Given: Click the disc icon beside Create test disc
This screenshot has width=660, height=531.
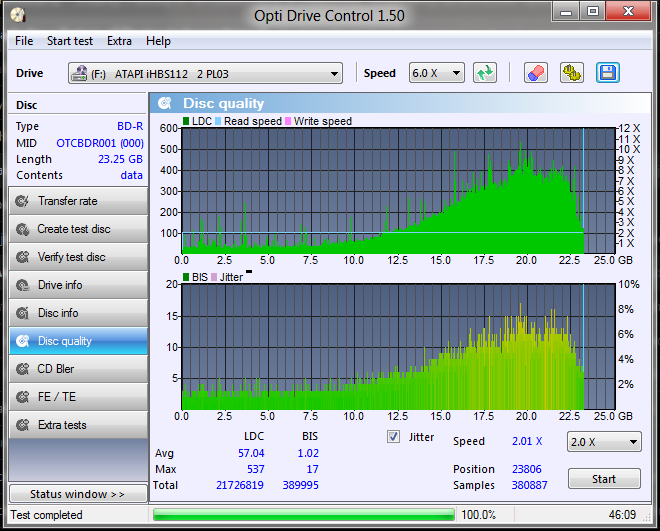Looking at the screenshot, I should pos(22,229).
